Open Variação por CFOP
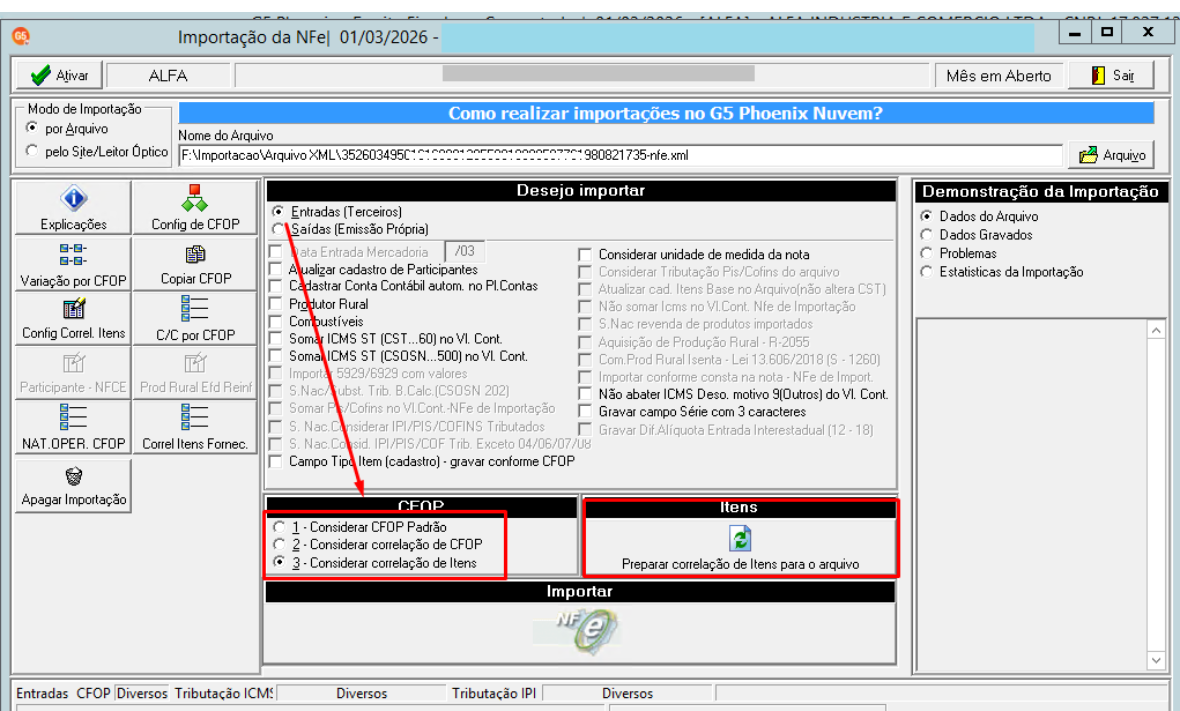The width and height of the screenshot is (1180, 711). tap(73, 263)
